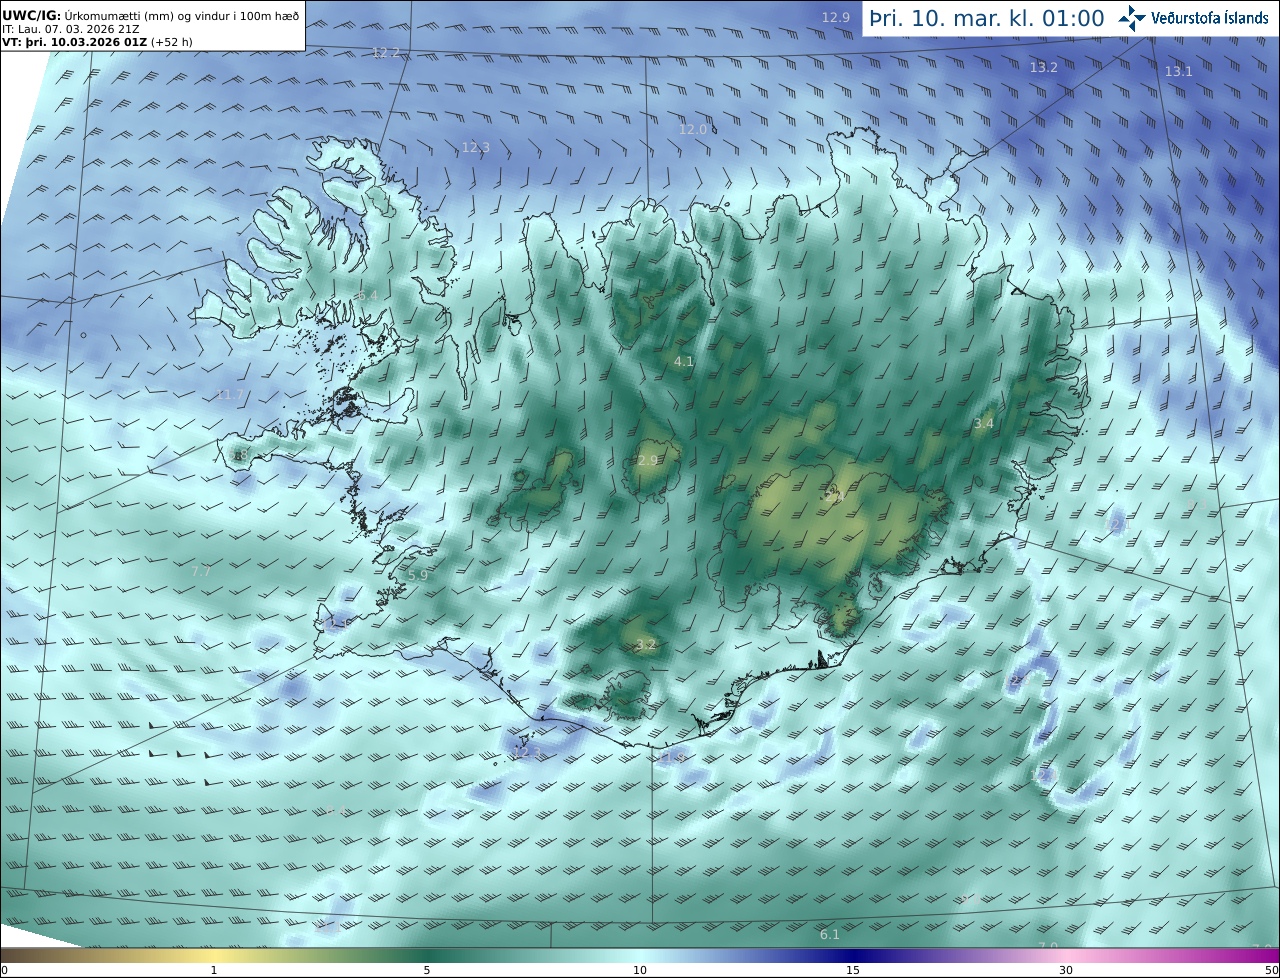This screenshot has height=978, width=1280.
Task: Click the 13.1 value label
Action: tap(1178, 71)
